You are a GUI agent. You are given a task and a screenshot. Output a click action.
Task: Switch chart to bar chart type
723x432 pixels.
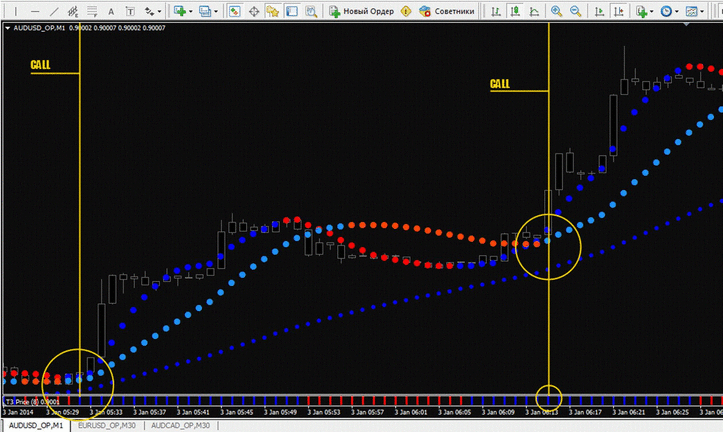(x=496, y=11)
